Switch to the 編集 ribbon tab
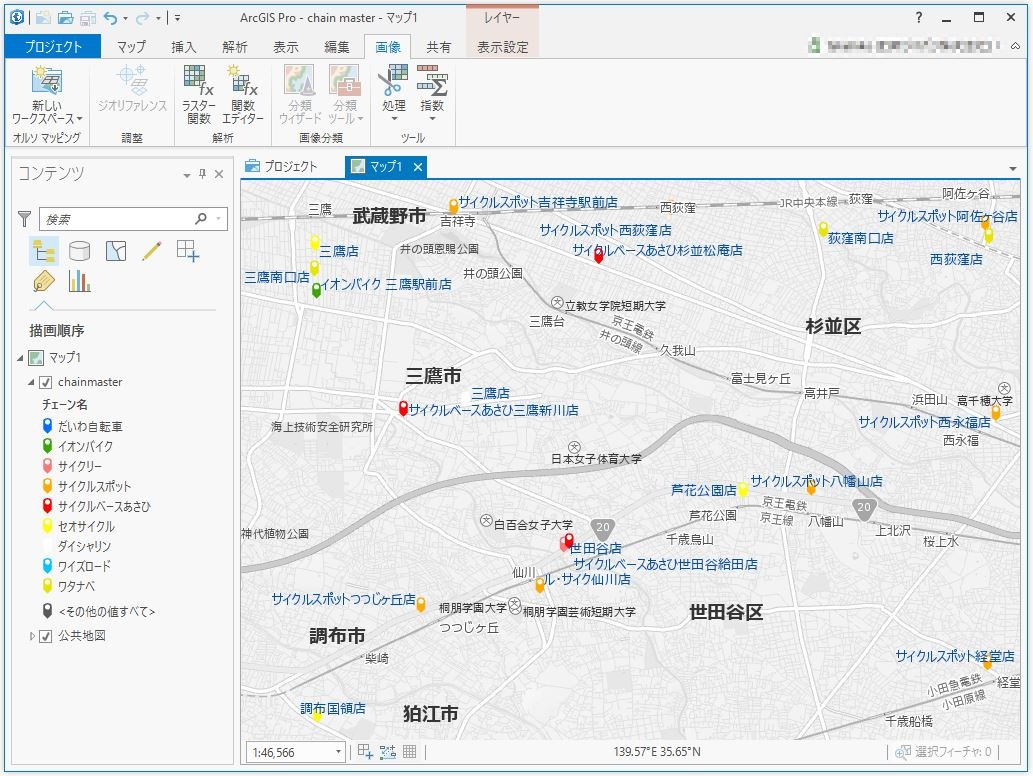The image size is (1033, 776). (x=337, y=47)
